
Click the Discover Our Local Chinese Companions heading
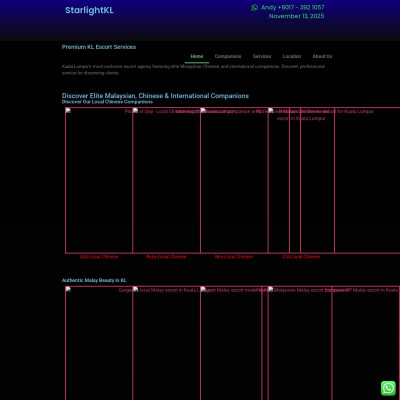coord(107,102)
